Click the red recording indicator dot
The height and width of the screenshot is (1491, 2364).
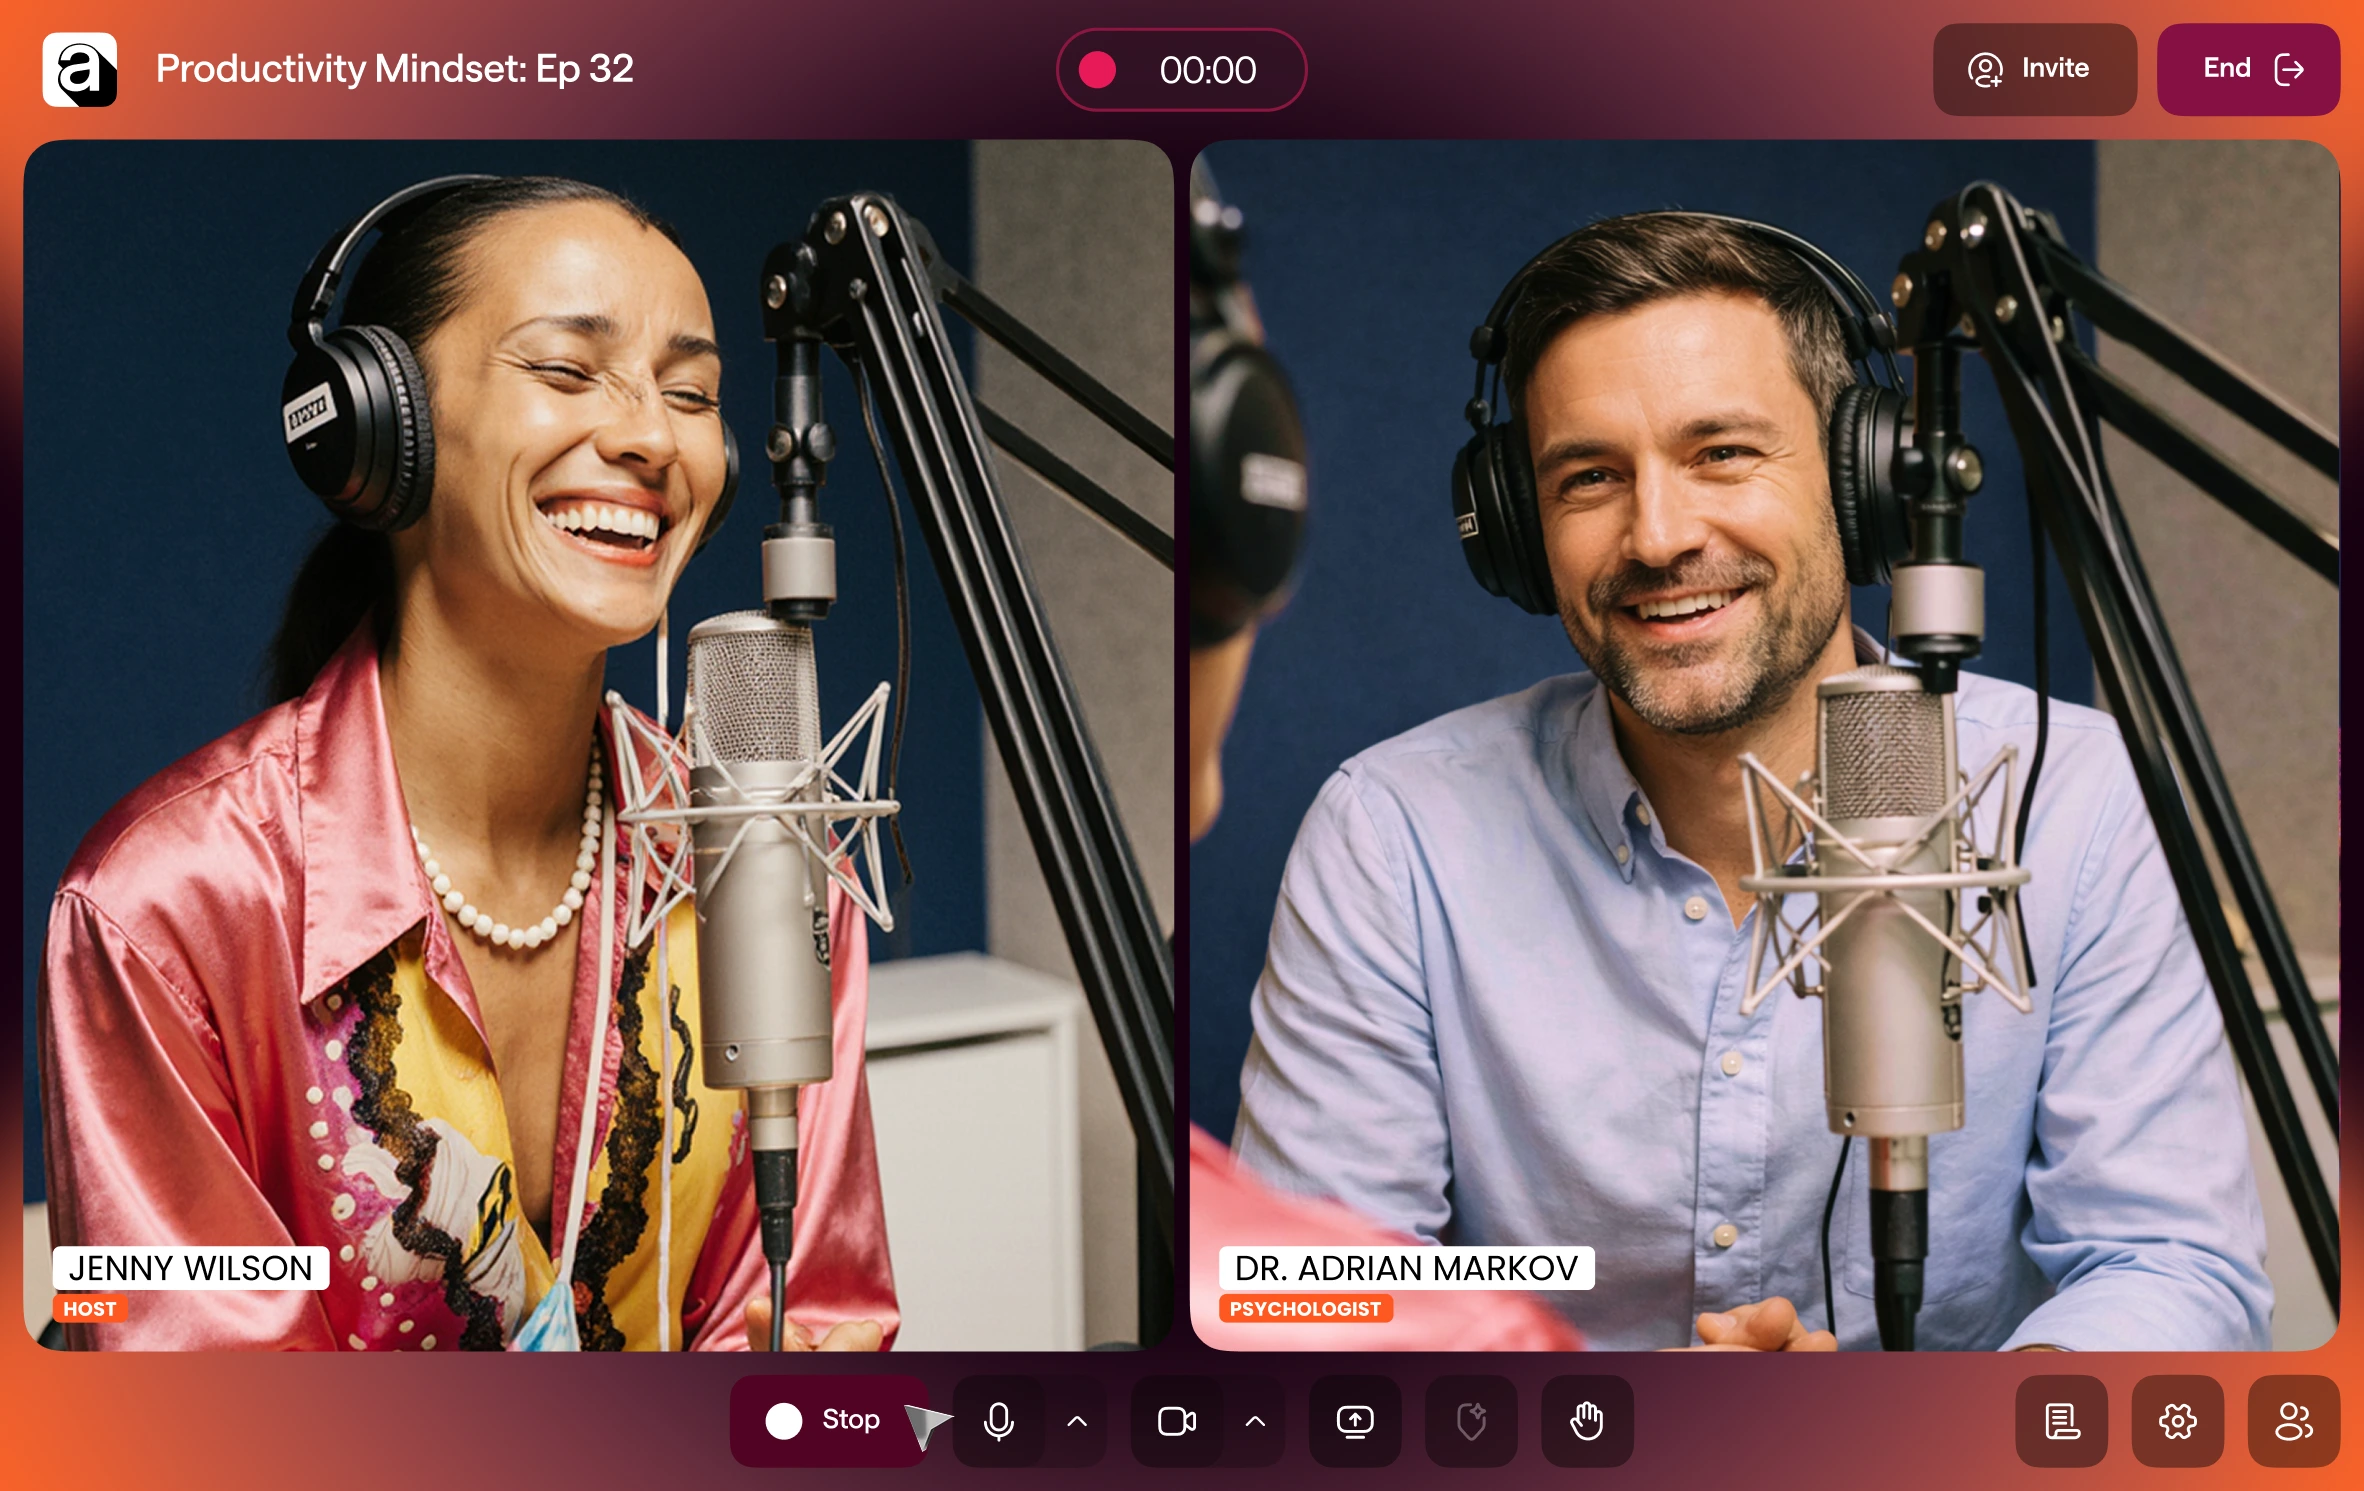click(1097, 70)
